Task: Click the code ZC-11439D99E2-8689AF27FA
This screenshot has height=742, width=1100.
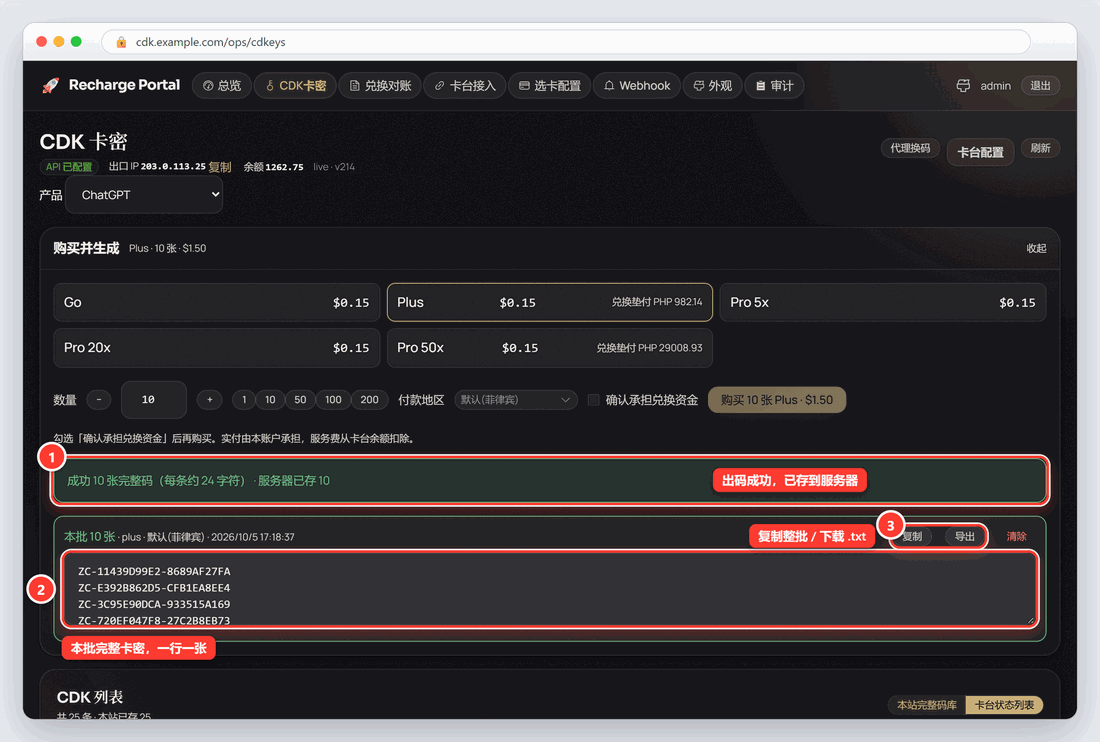Action: coord(154,572)
